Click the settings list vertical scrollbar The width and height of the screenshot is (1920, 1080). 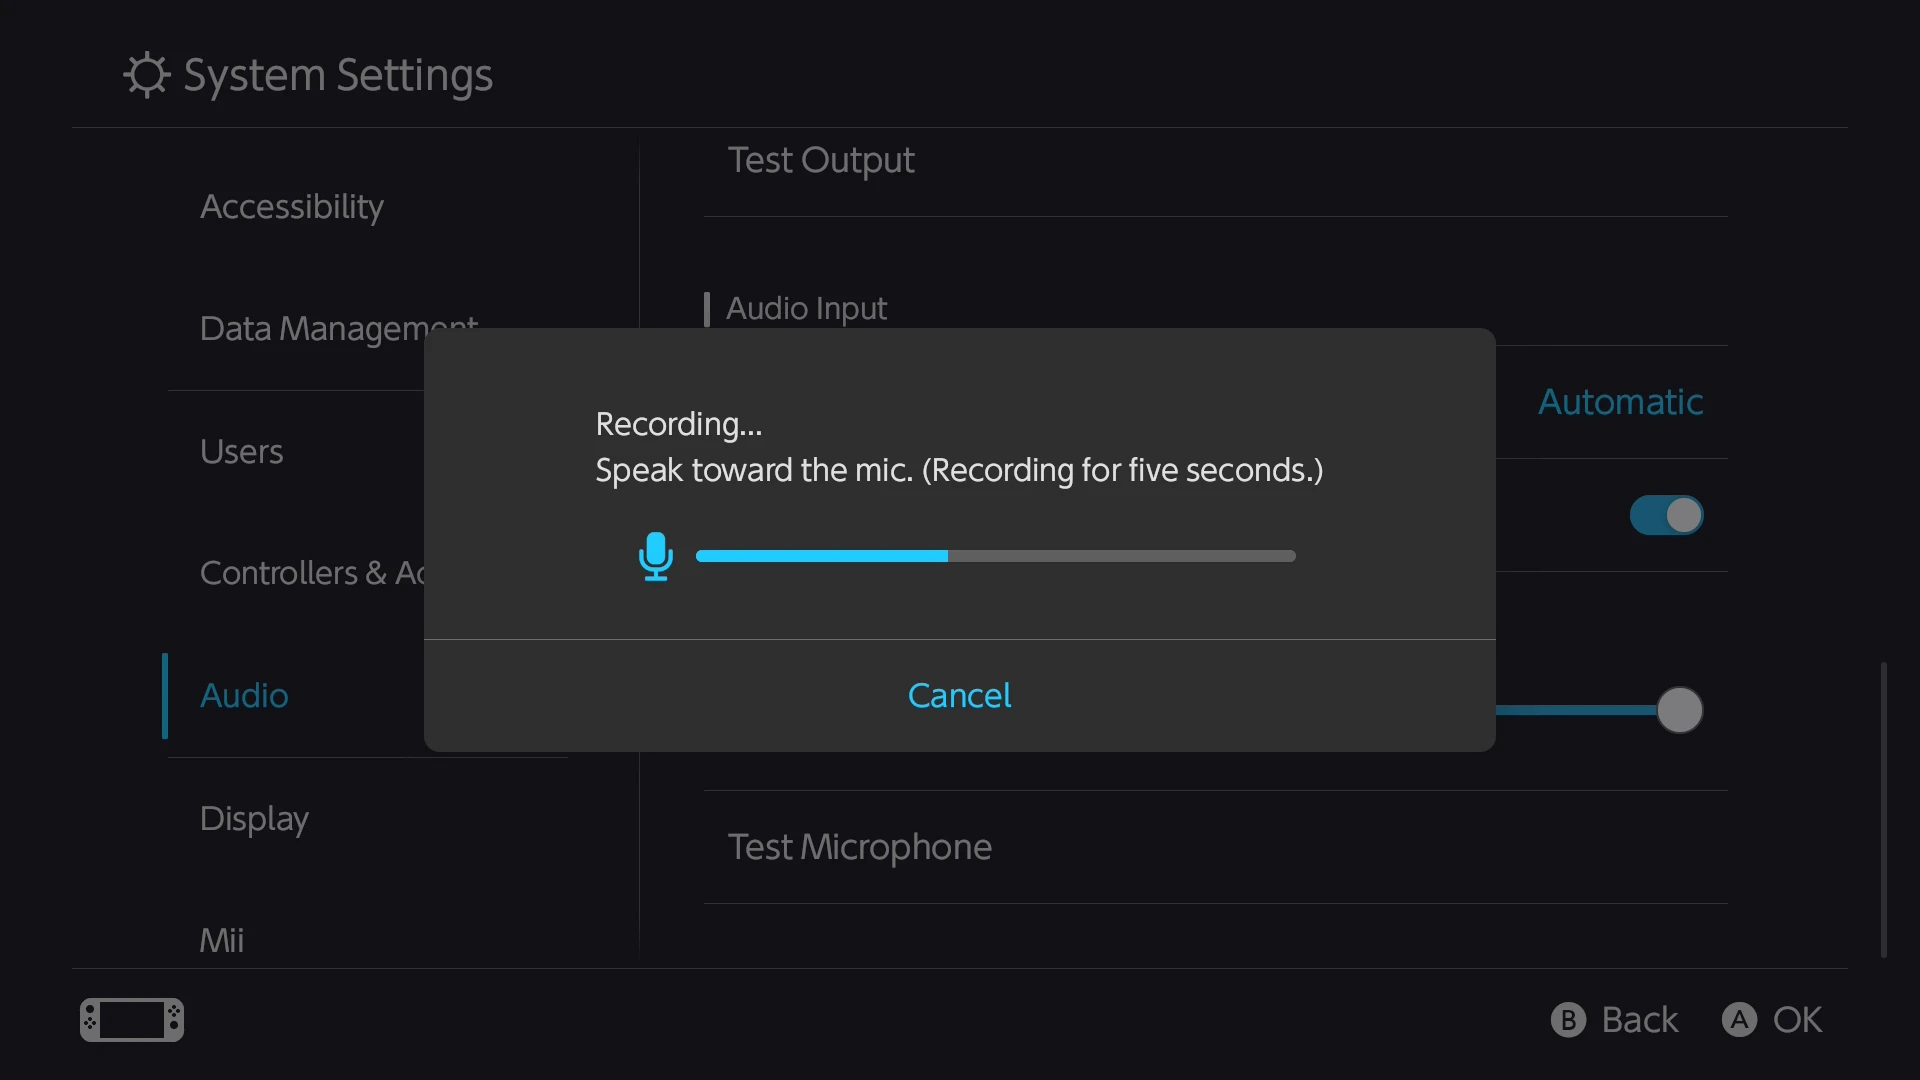(x=1884, y=810)
